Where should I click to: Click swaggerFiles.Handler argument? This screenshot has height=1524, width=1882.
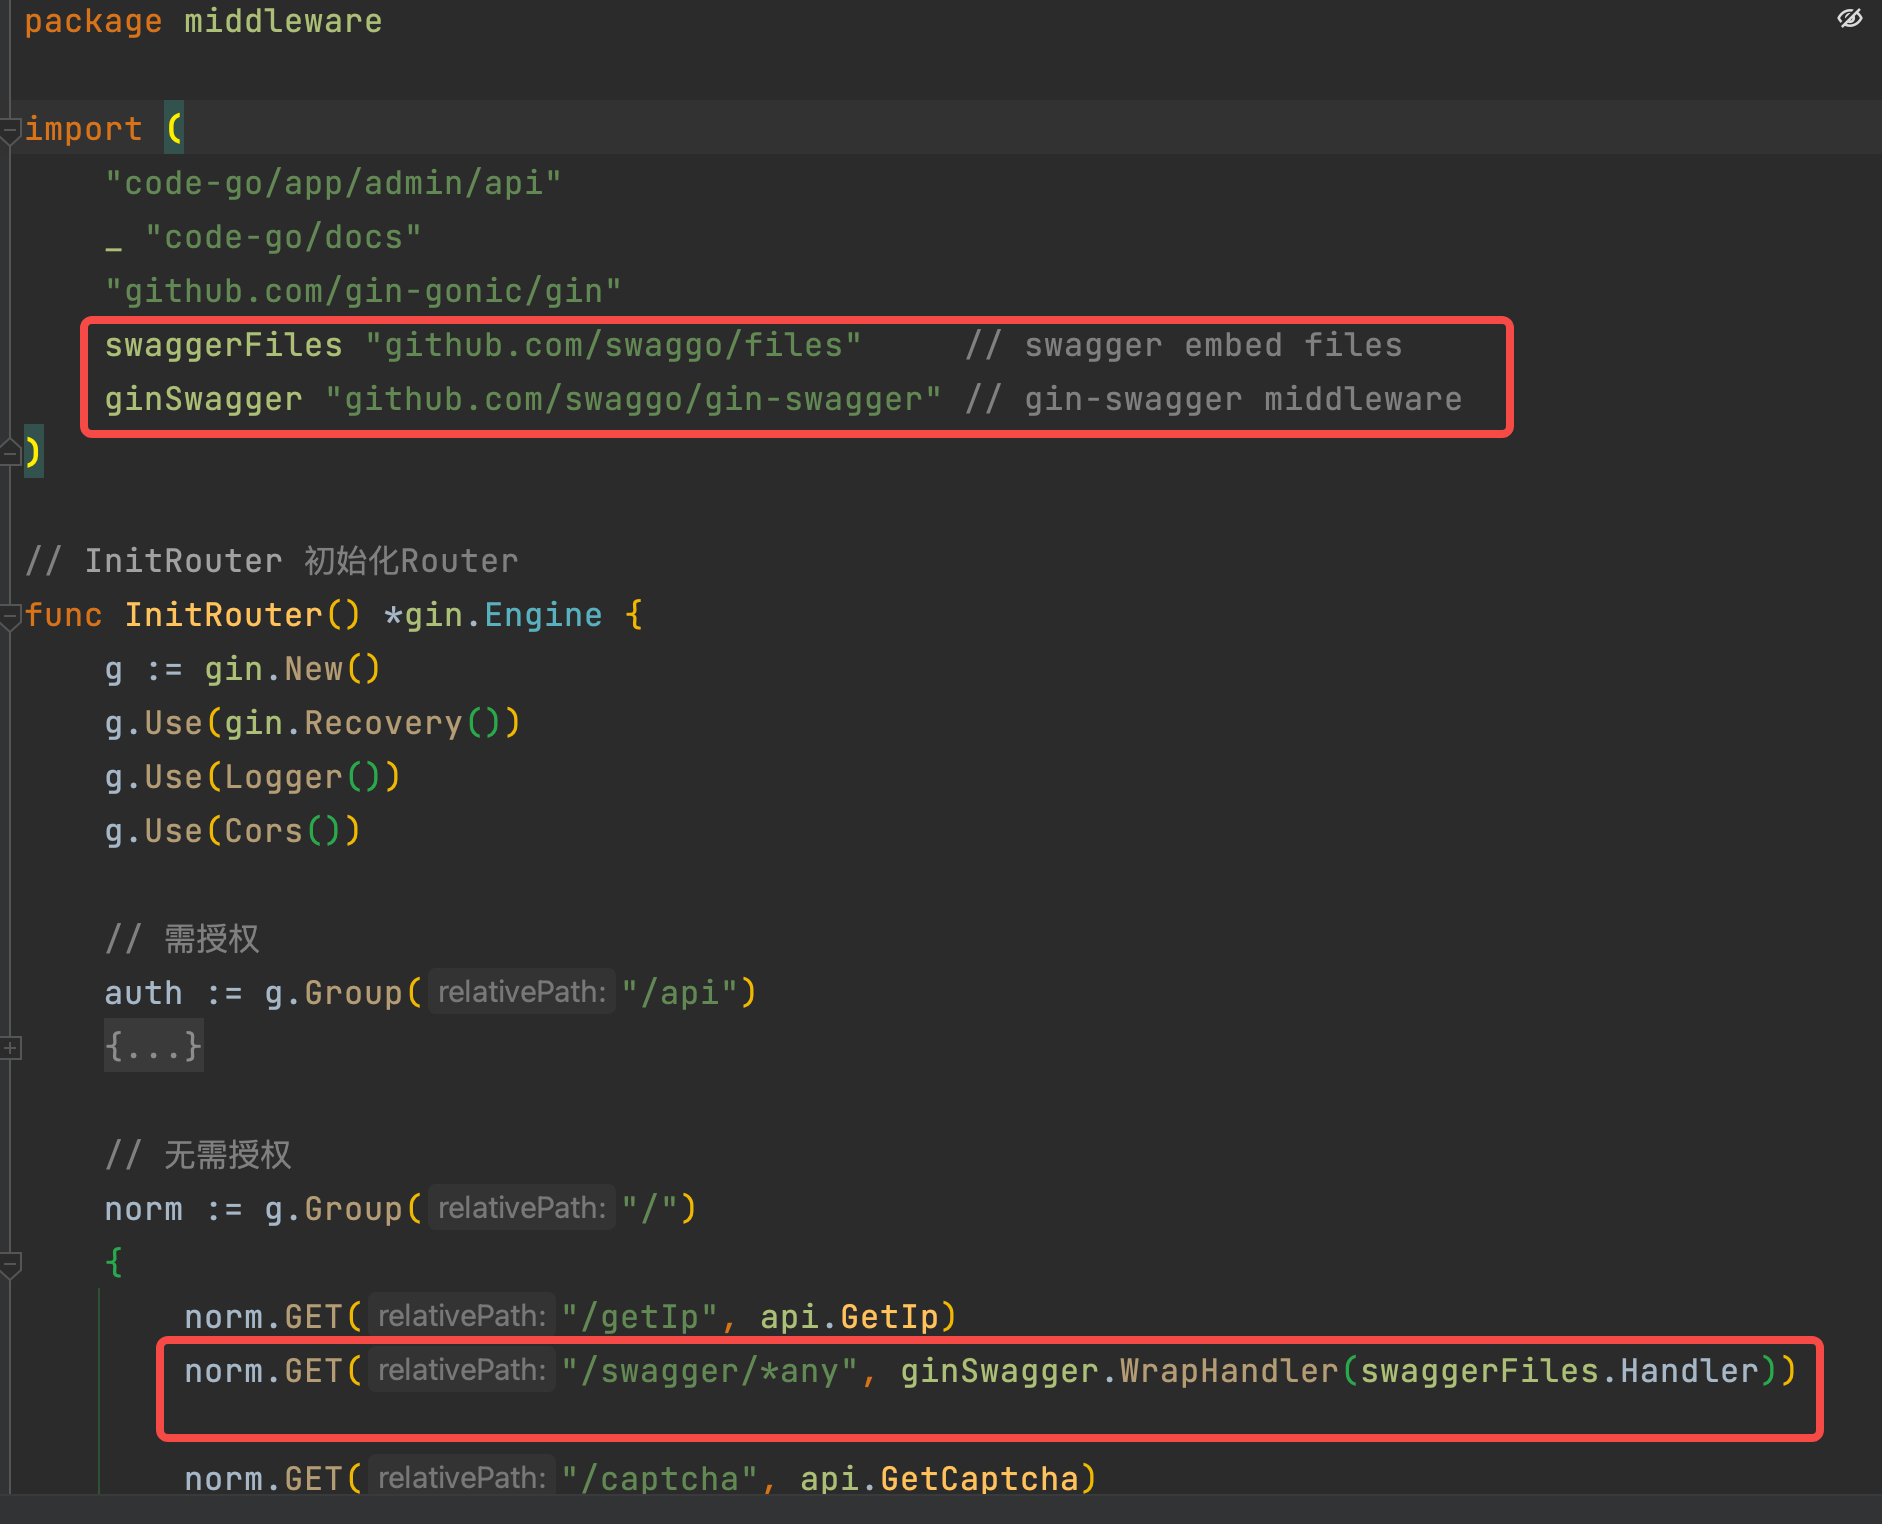[x=1560, y=1371]
